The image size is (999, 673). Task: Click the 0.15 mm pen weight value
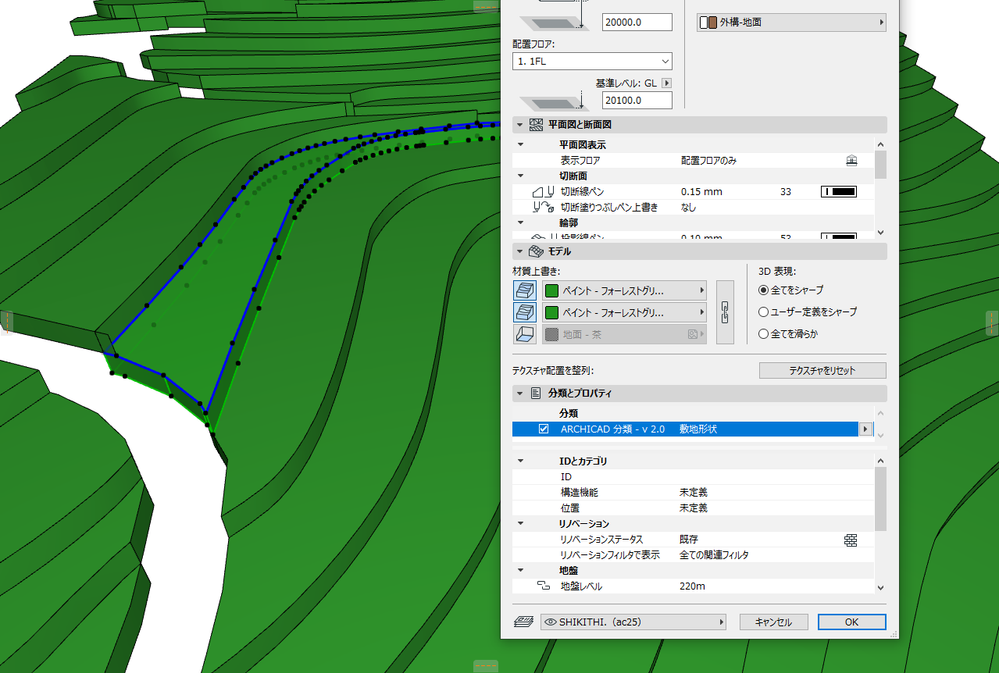[x=701, y=191]
